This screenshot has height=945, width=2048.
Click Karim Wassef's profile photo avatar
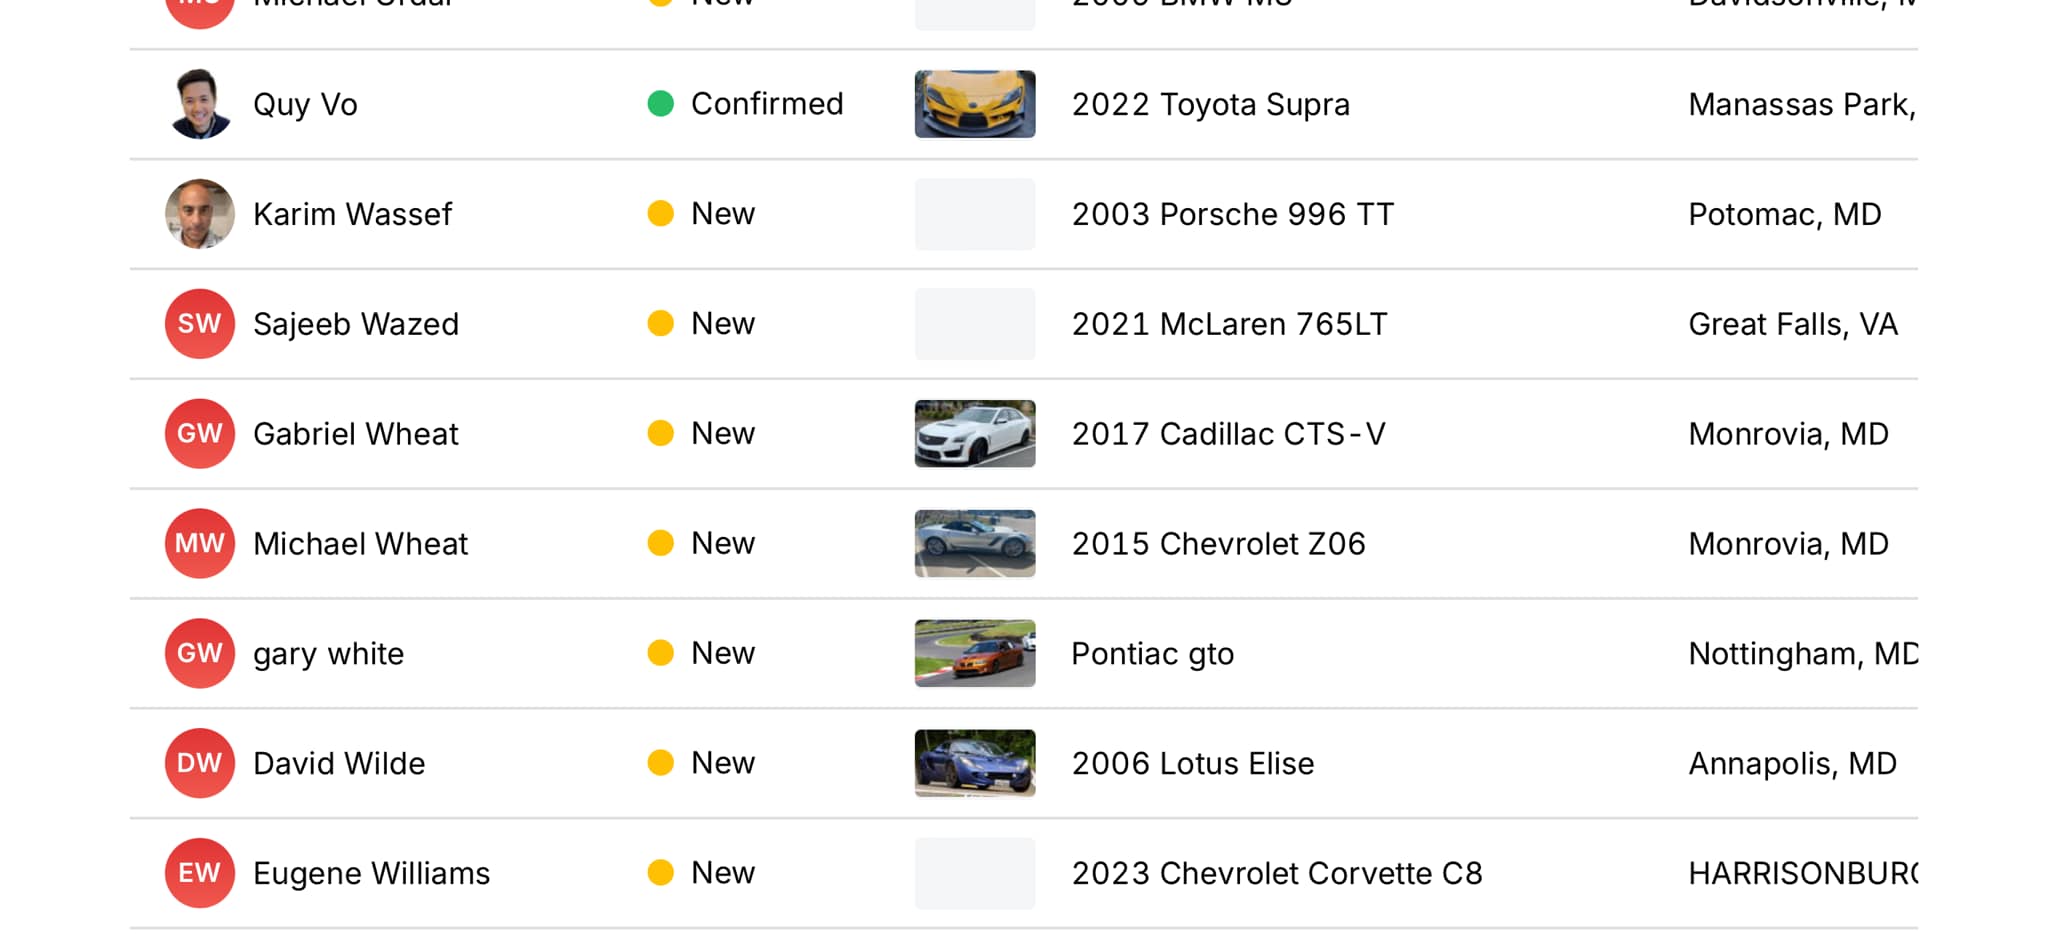200,214
